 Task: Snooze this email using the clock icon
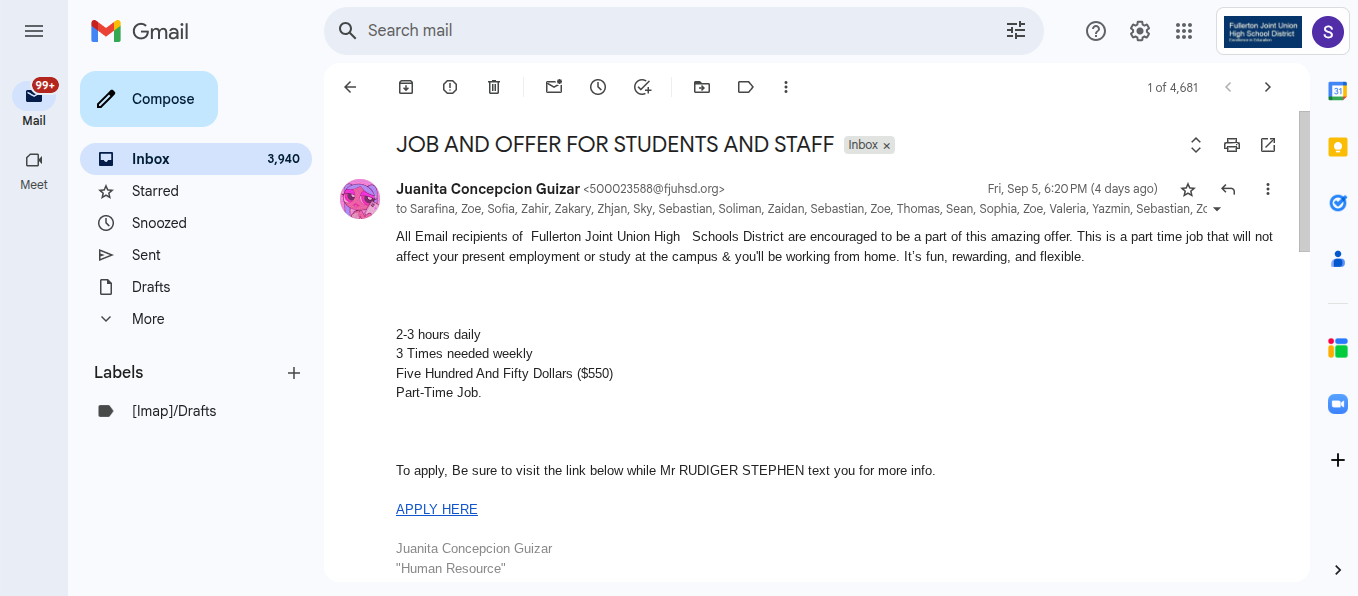[598, 87]
